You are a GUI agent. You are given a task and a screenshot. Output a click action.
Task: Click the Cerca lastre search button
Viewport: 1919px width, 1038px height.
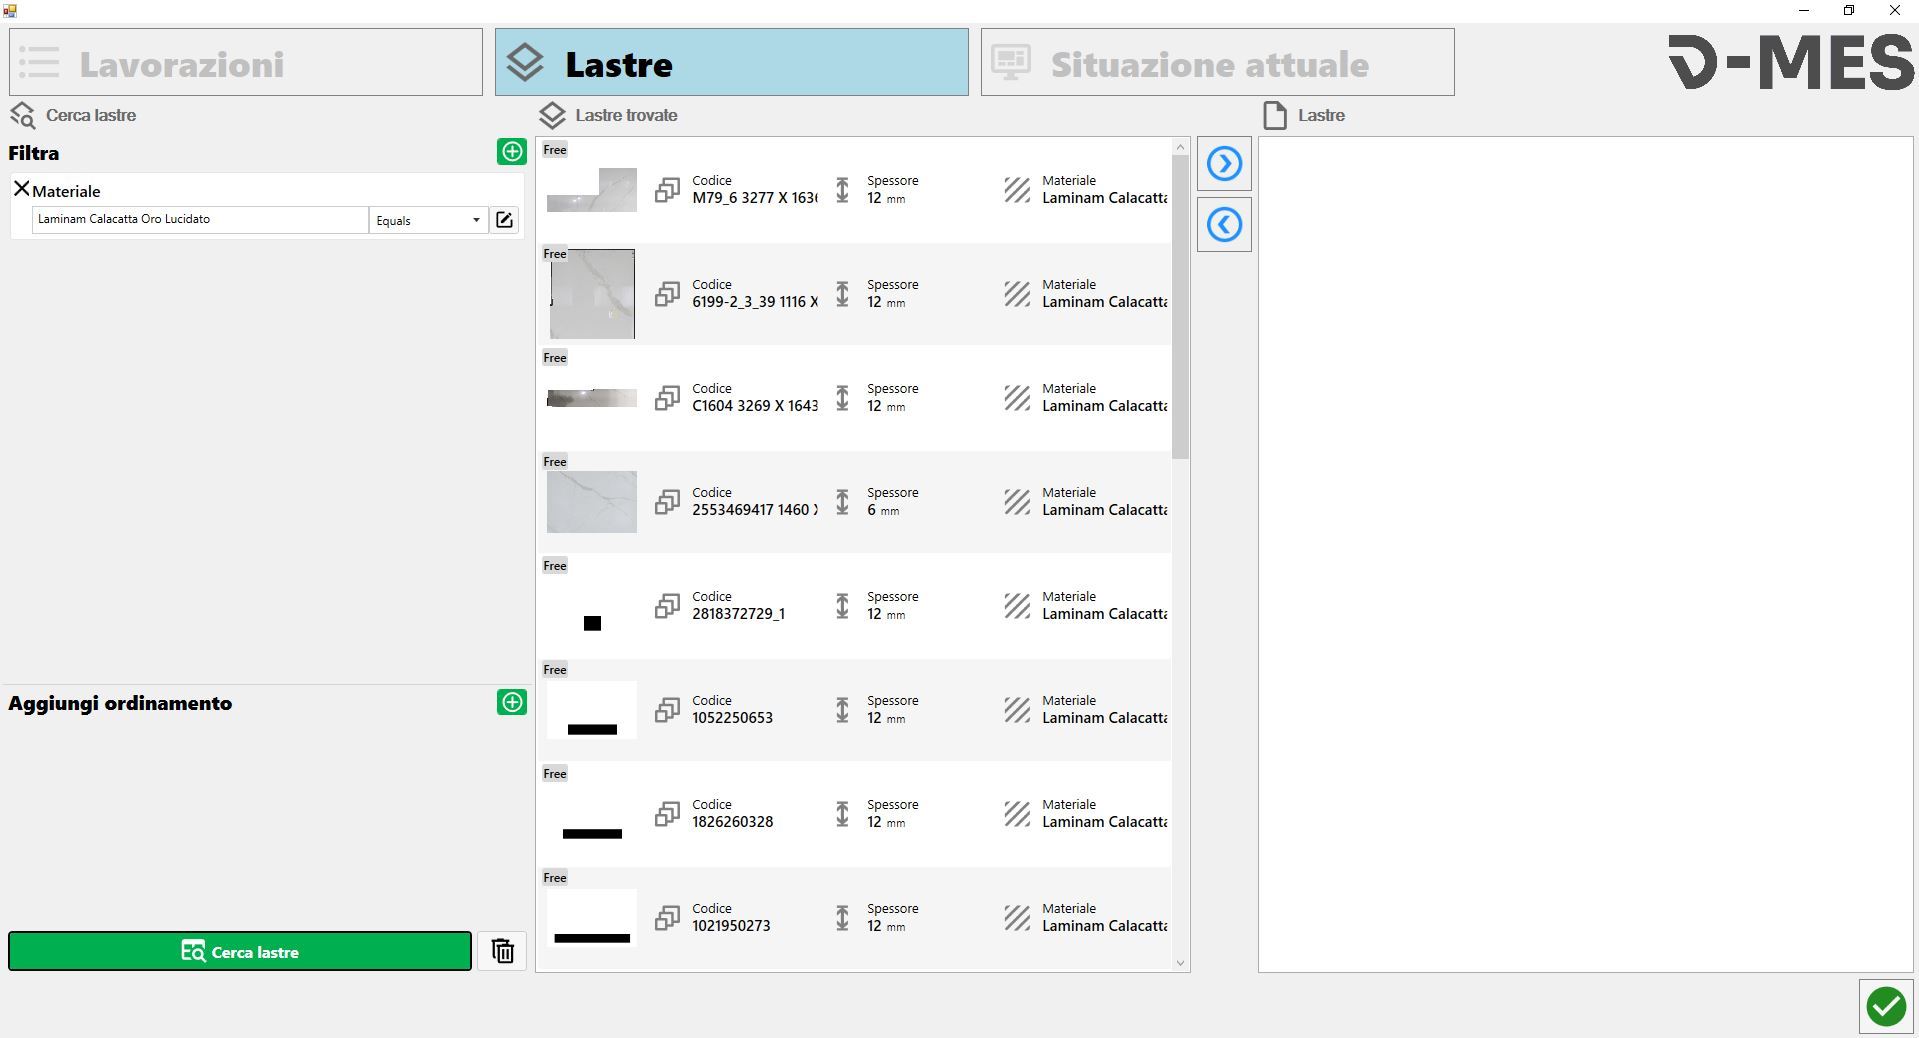(x=240, y=951)
